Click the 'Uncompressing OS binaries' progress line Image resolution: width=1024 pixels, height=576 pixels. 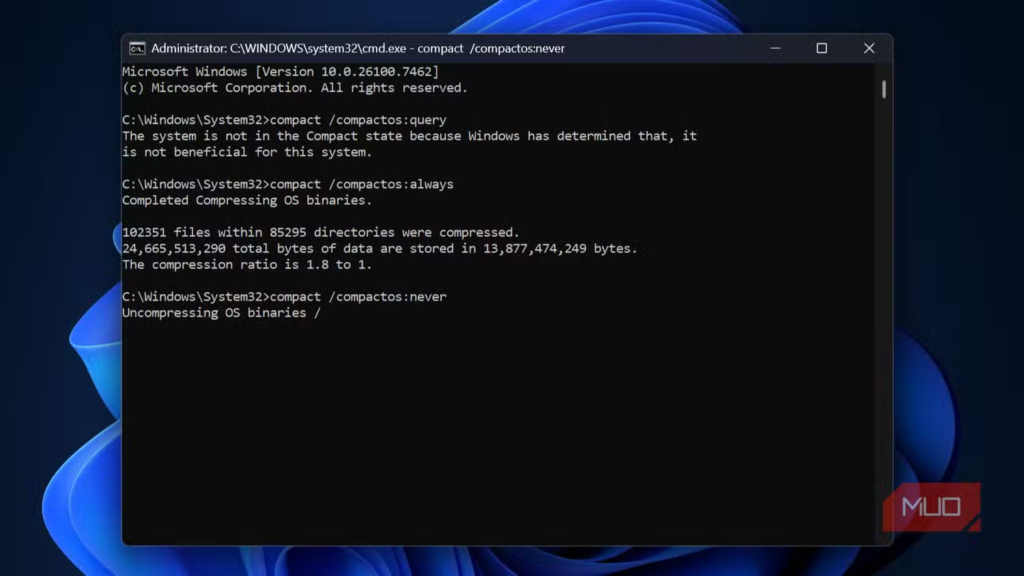221,313
